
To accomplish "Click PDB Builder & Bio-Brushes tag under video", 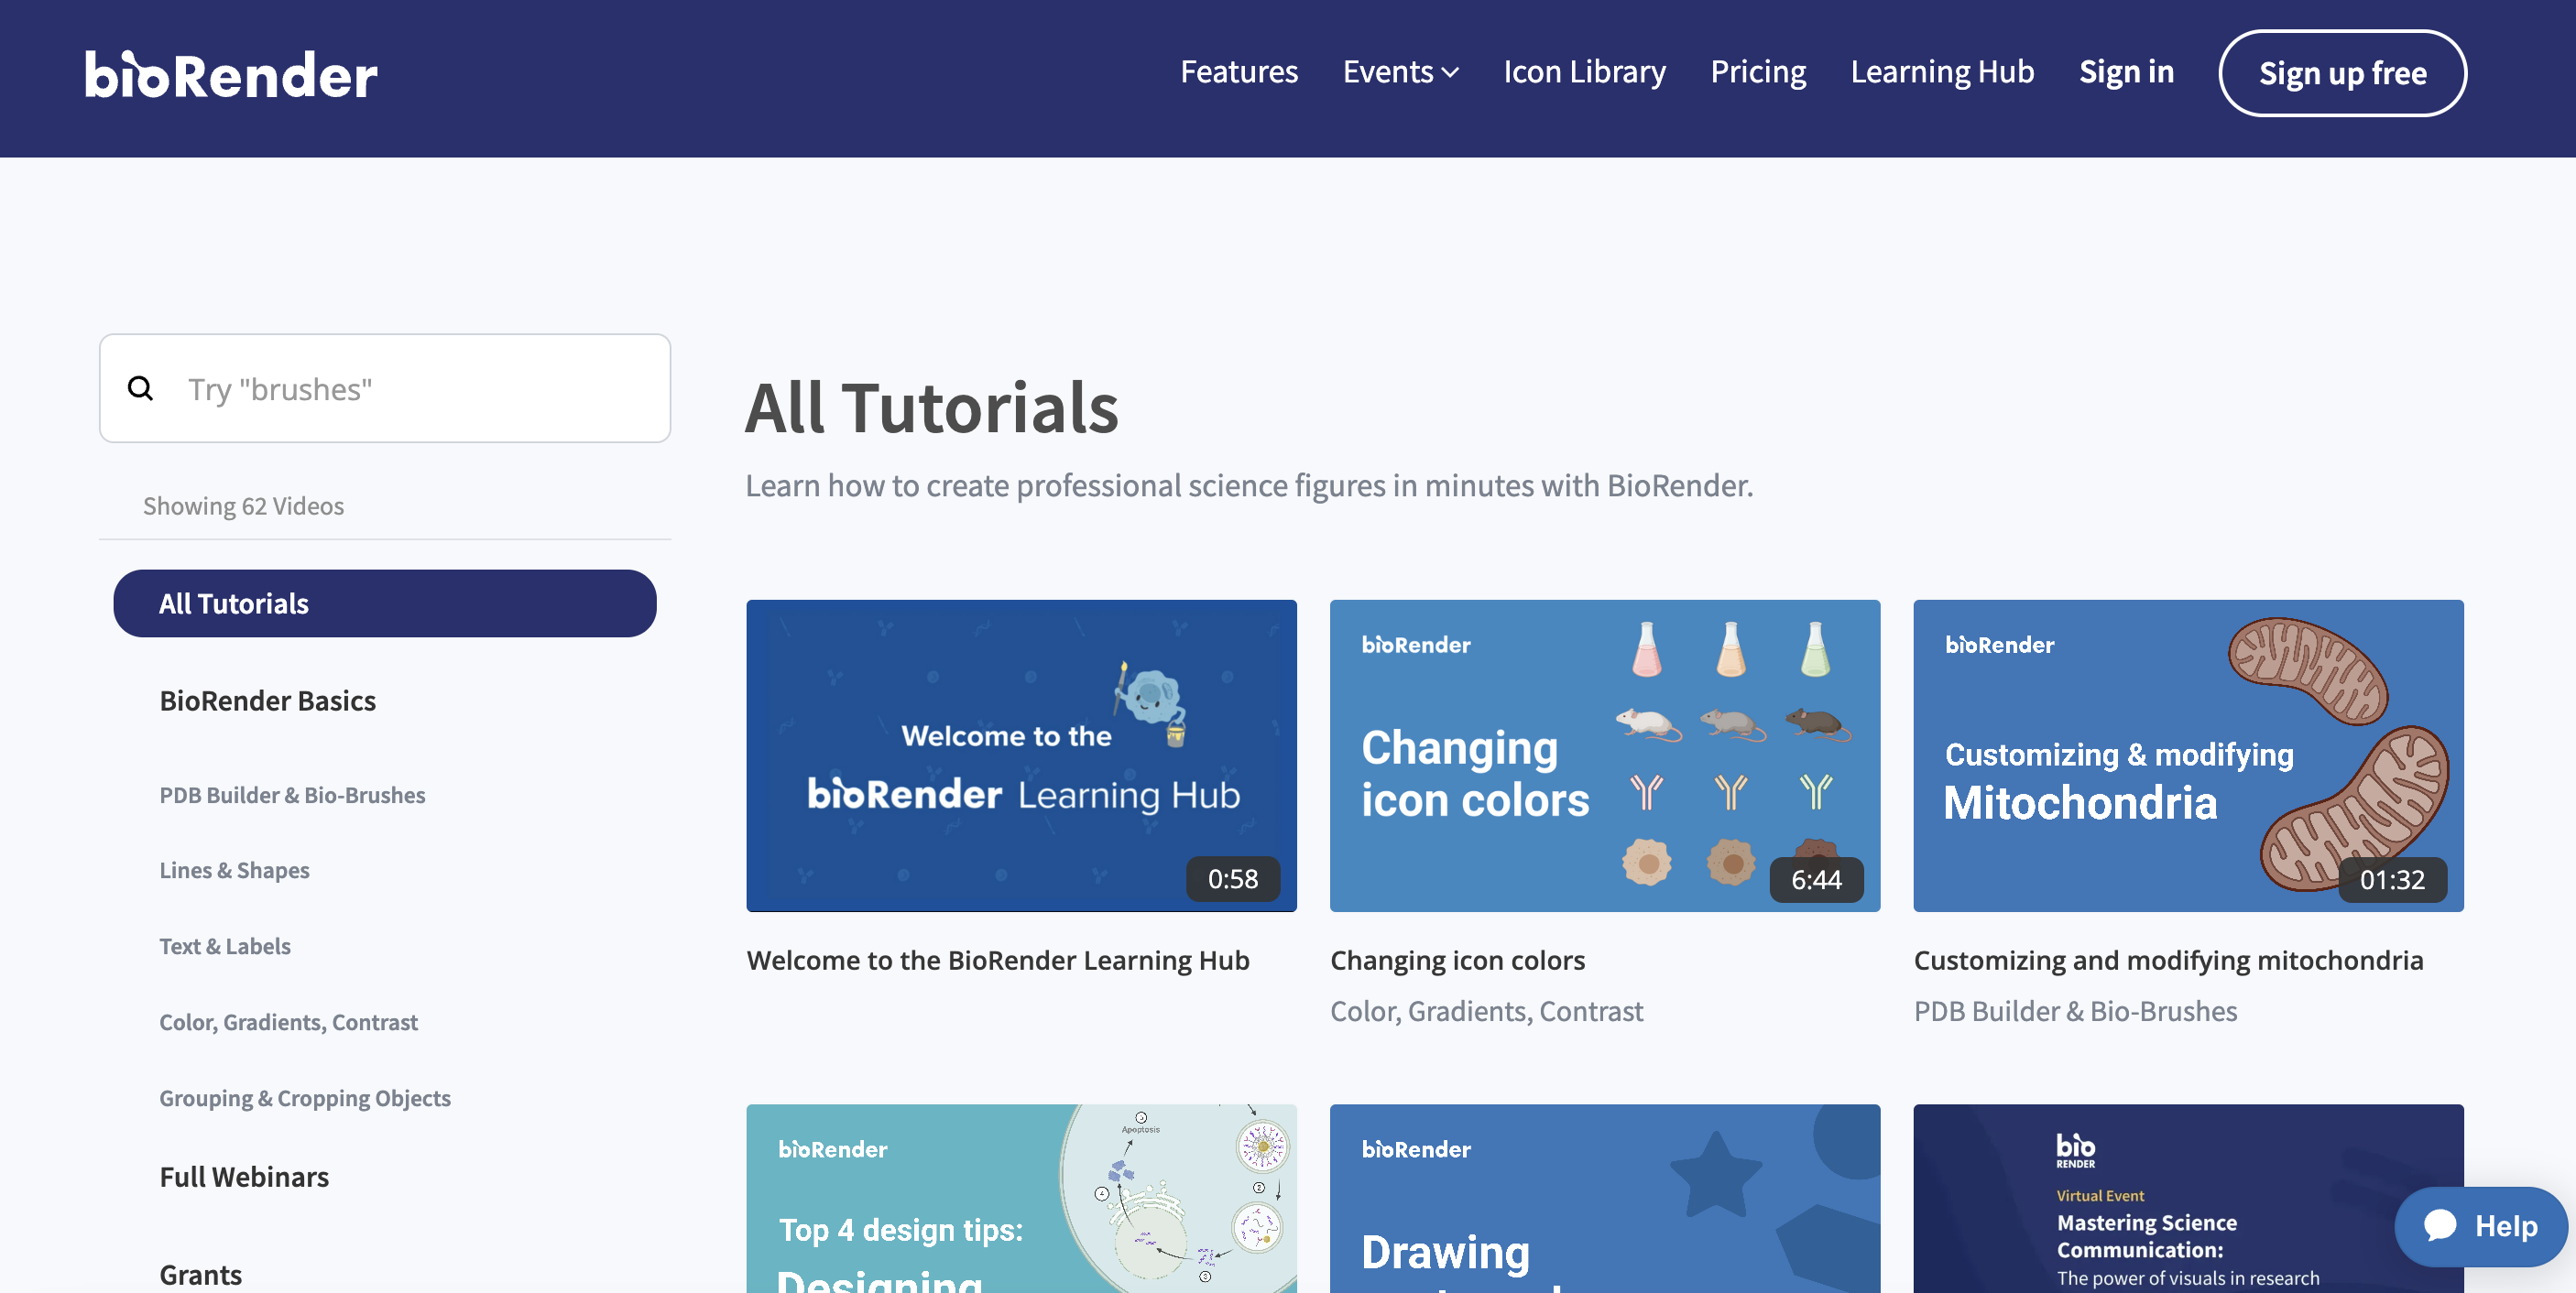I will (2075, 1011).
